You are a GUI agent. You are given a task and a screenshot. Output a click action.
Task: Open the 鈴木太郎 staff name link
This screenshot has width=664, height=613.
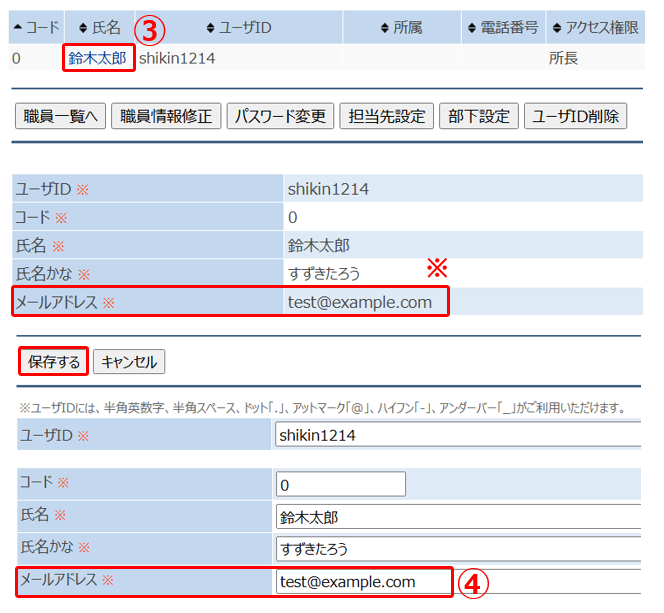pyautogui.click(x=98, y=58)
